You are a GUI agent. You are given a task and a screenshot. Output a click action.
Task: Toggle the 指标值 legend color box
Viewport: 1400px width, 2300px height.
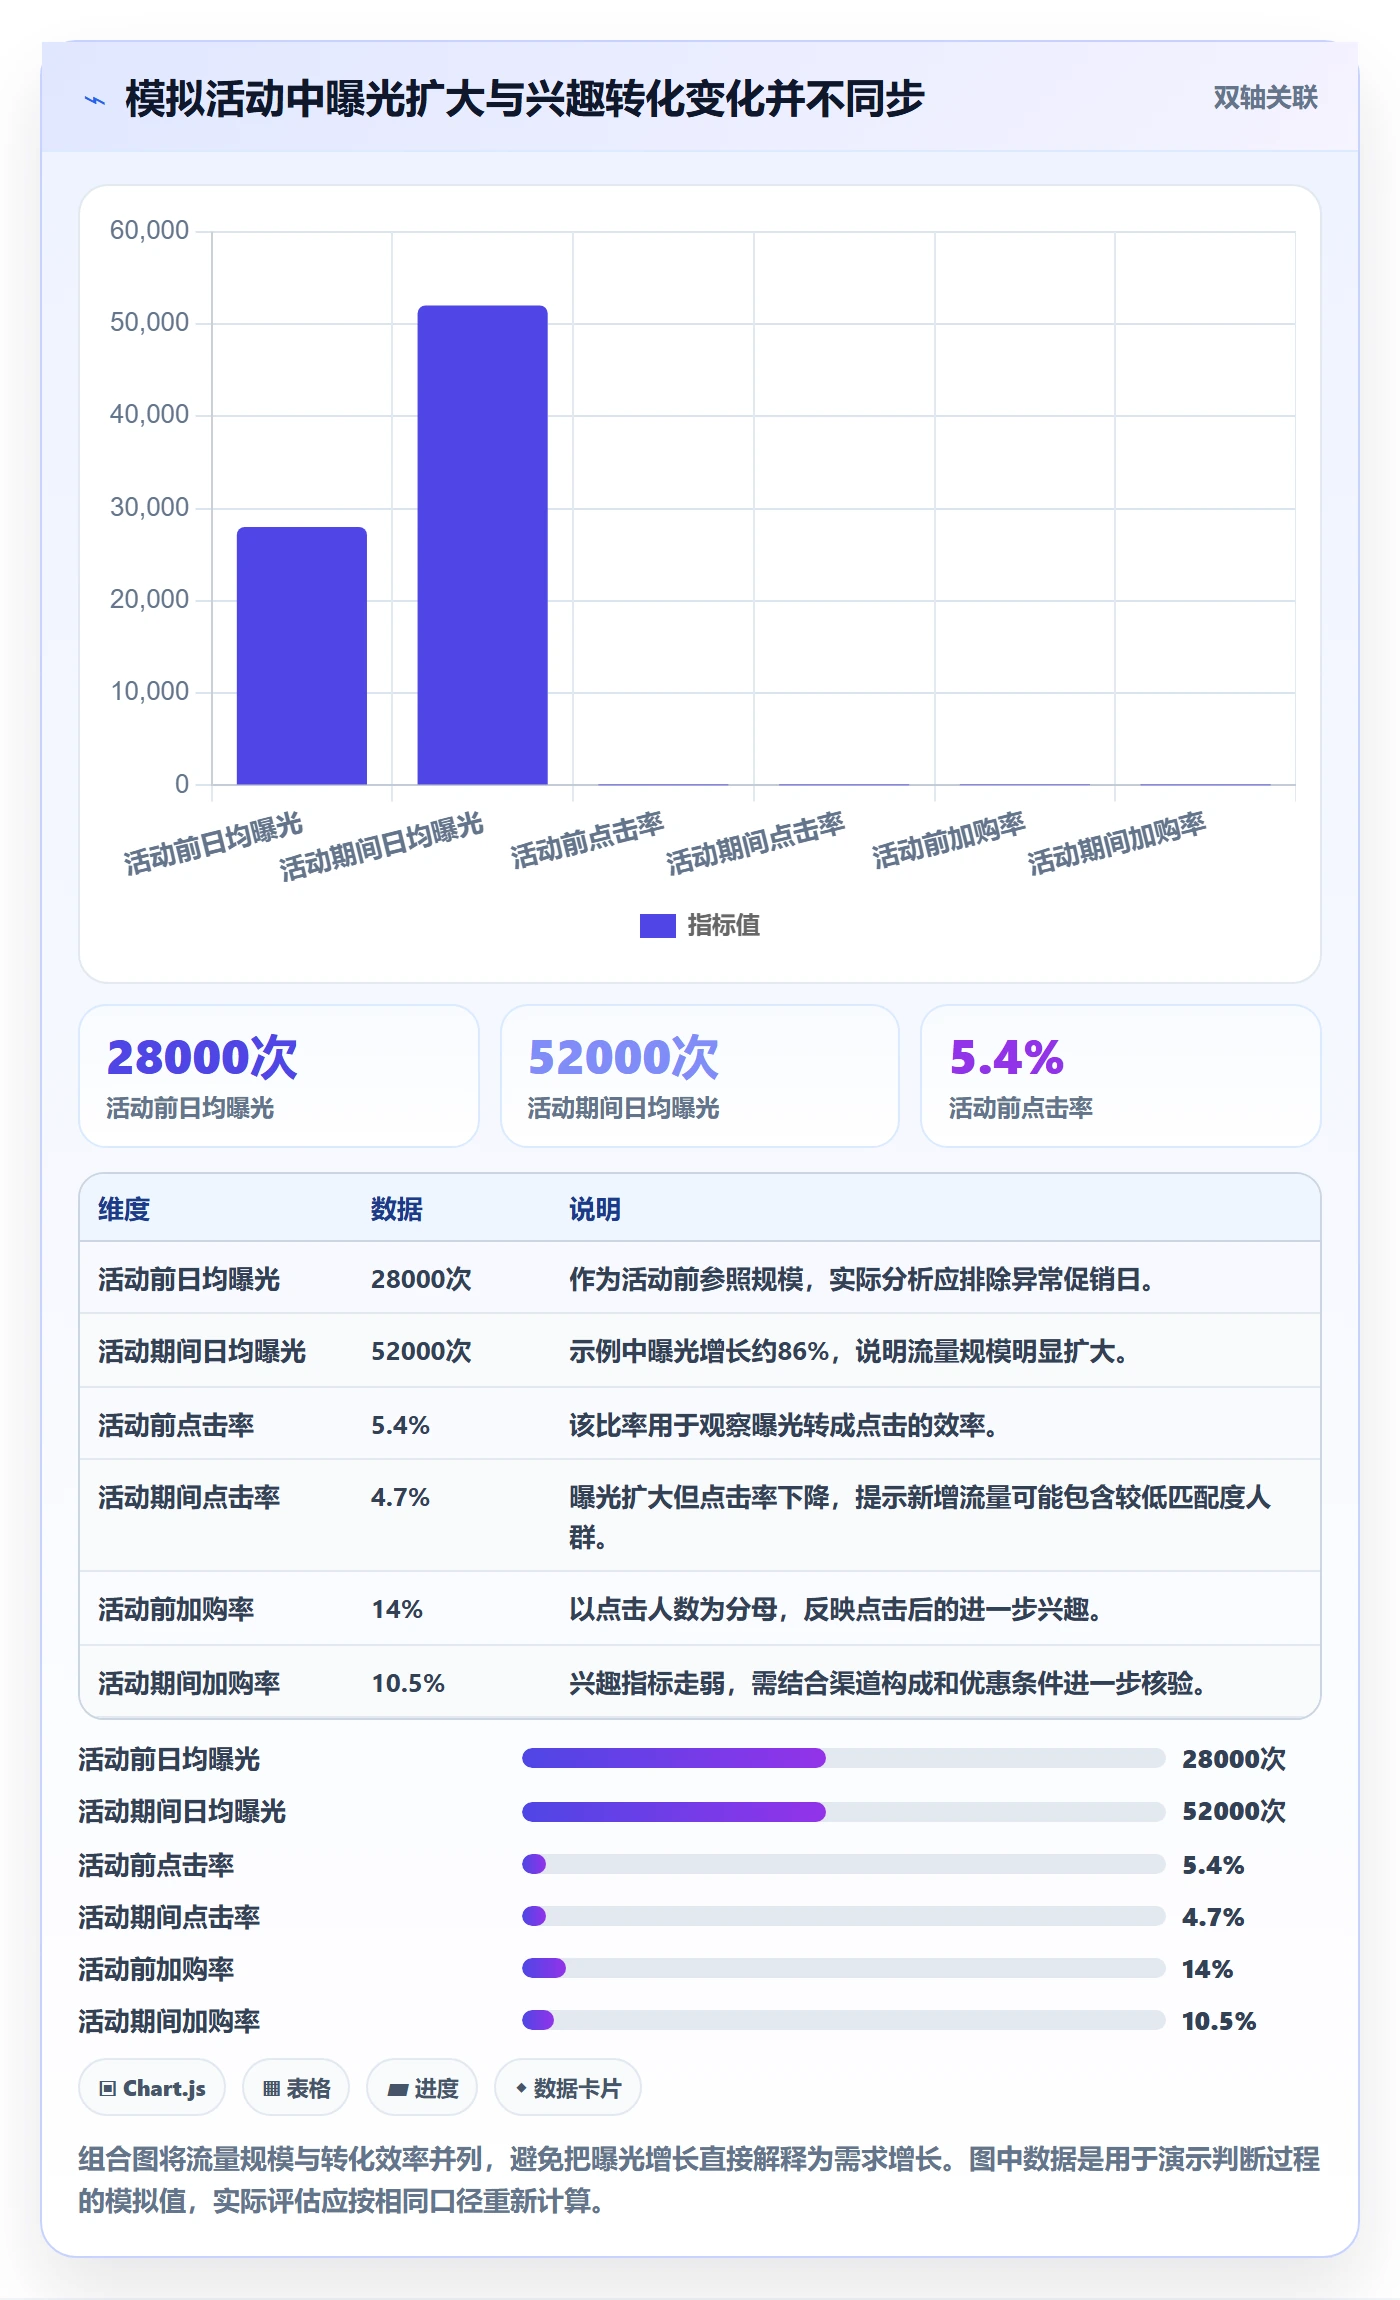pos(657,925)
